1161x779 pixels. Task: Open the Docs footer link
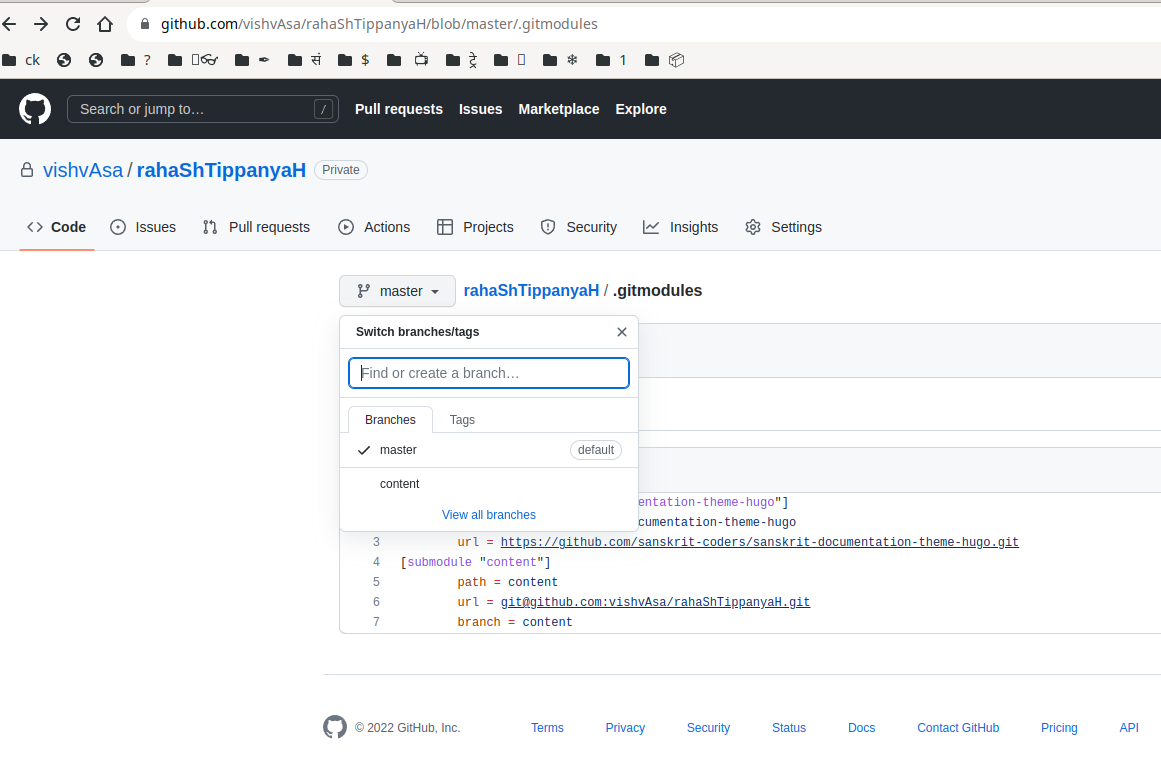[861, 728]
